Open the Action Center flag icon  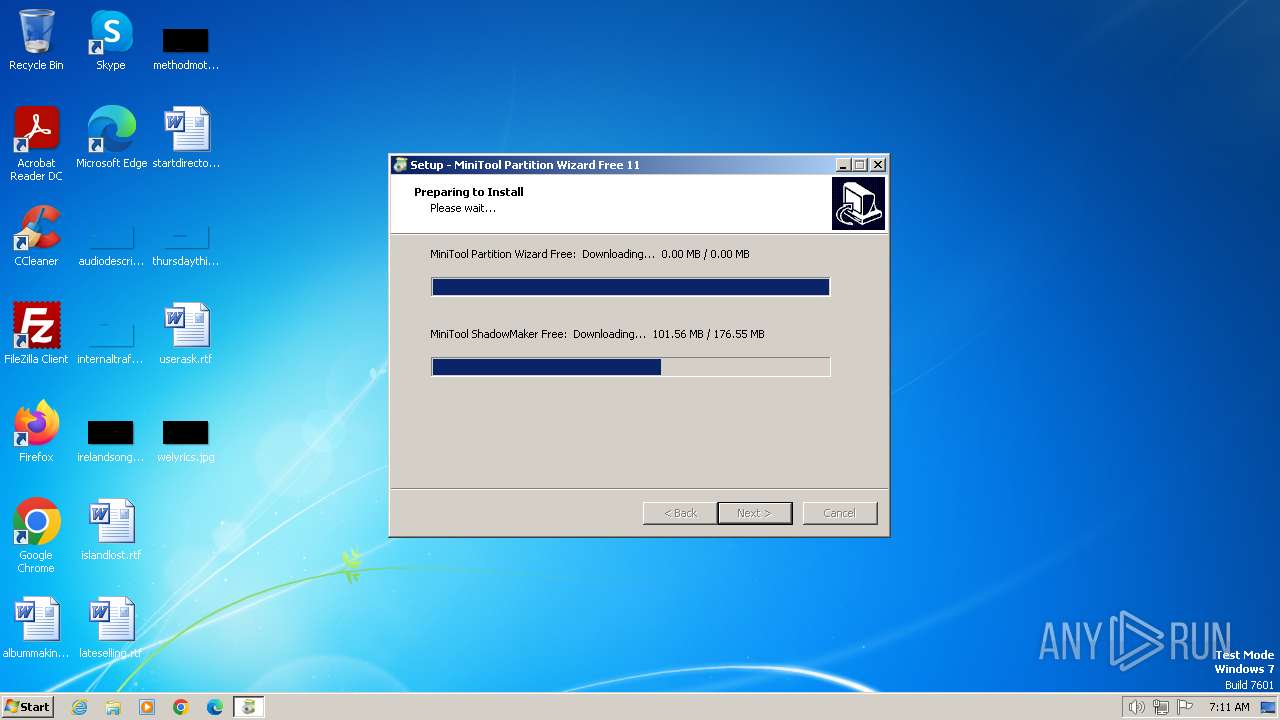(1185, 707)
